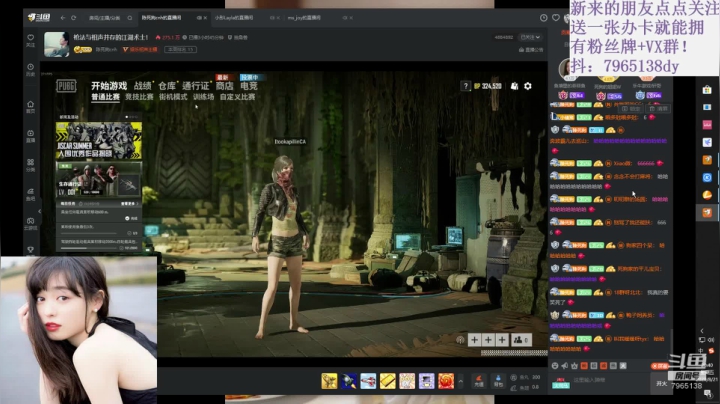
Task: Select 自定义比赛 mode
Action: 237,97
